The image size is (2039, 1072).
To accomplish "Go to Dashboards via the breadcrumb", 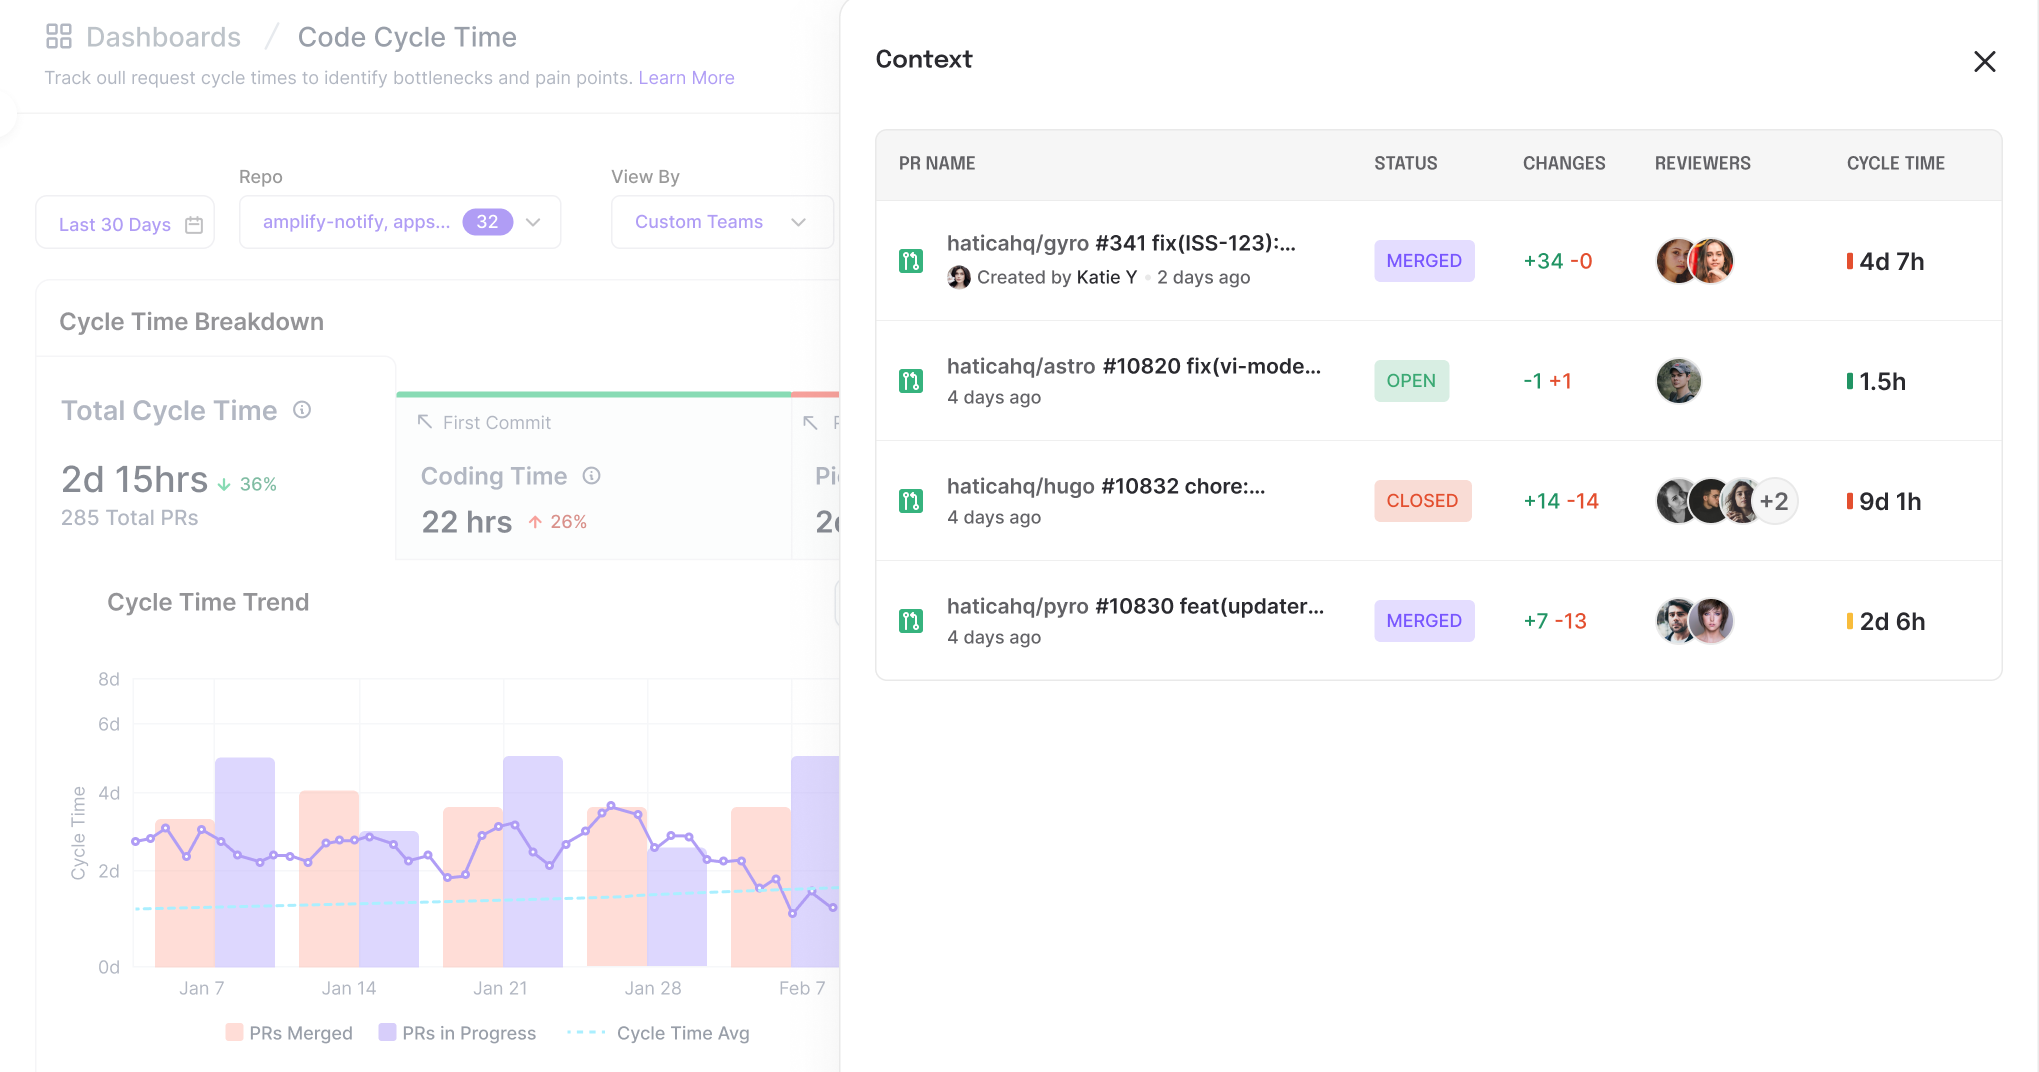I will click(x=163, y=37).
